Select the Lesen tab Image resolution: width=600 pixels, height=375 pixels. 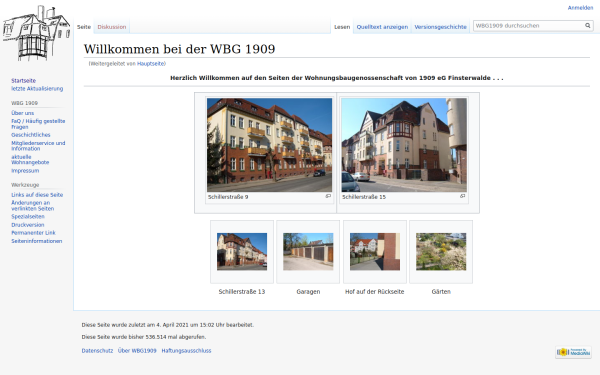(x=342, y=27)
